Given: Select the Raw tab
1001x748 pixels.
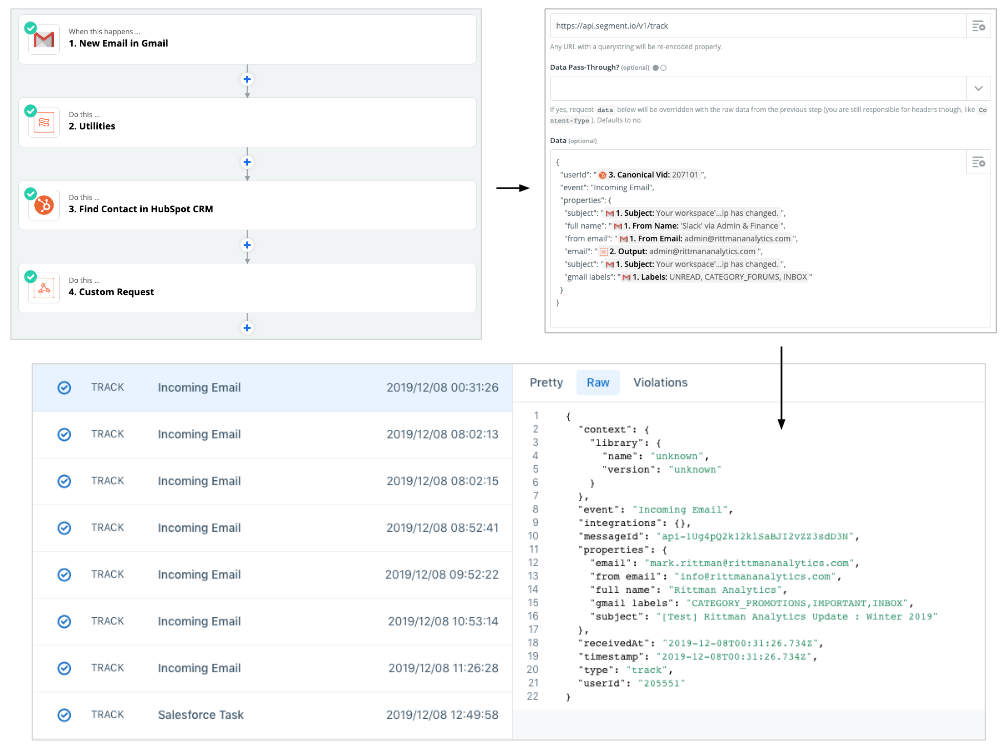Looking at the screenshot, I should click(598, 383).
